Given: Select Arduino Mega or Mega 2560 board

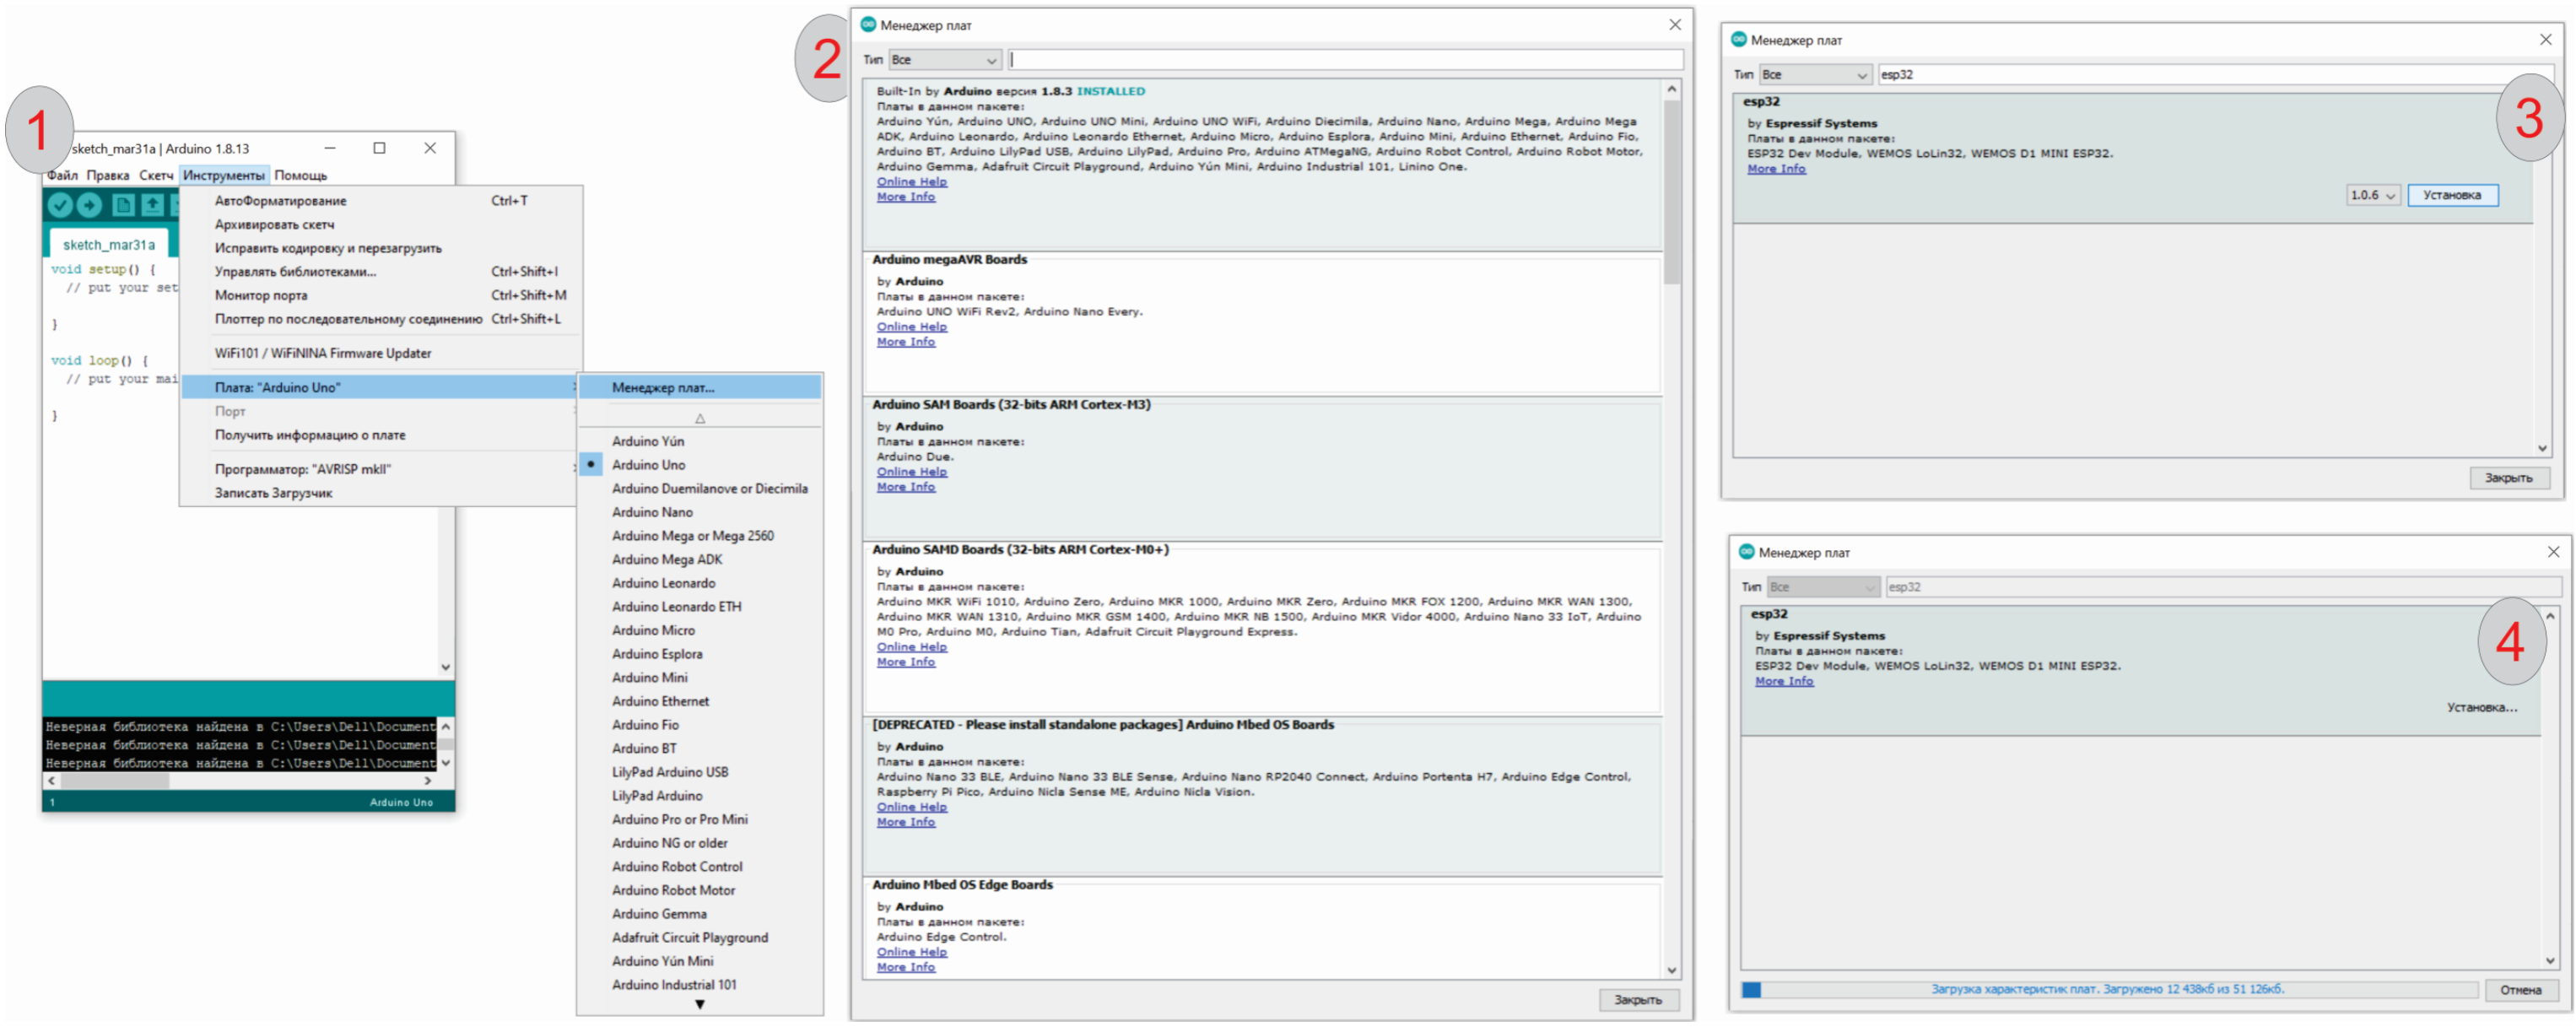Looking at the screenshot, I should point(692,536).
